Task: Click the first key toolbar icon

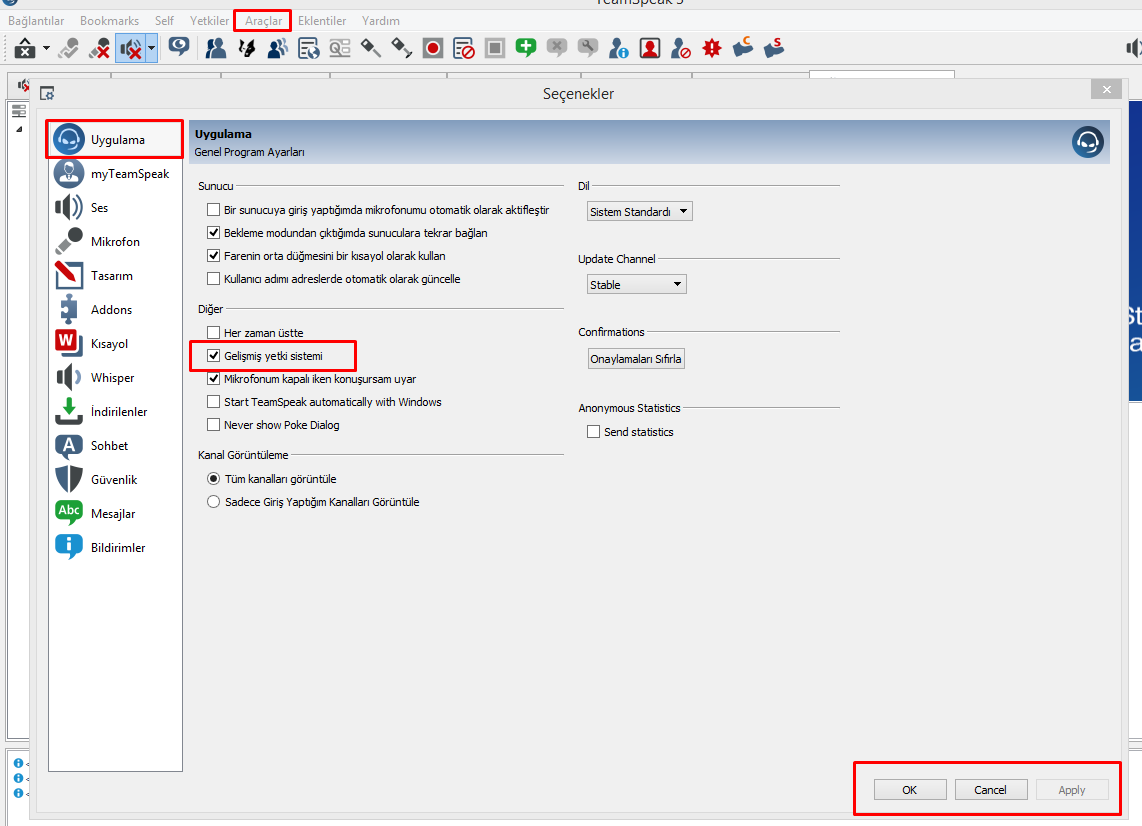Action: (371, 48)
